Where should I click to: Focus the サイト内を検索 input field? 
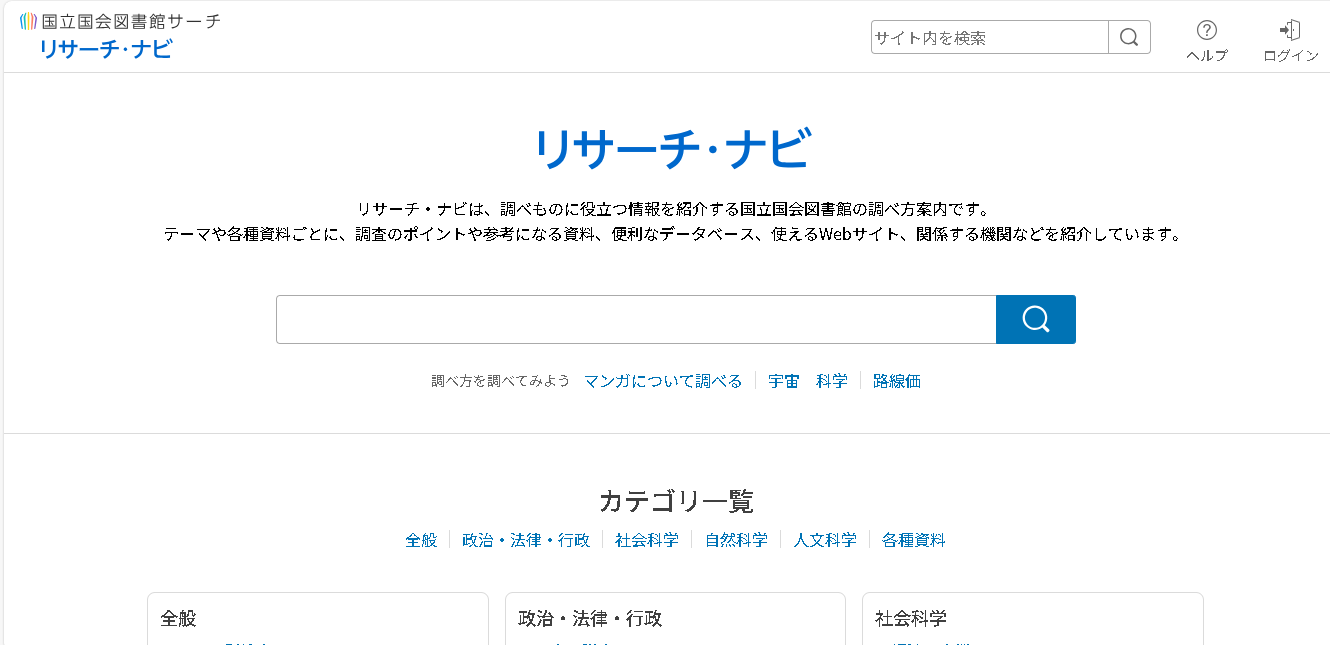click(989, 38)
